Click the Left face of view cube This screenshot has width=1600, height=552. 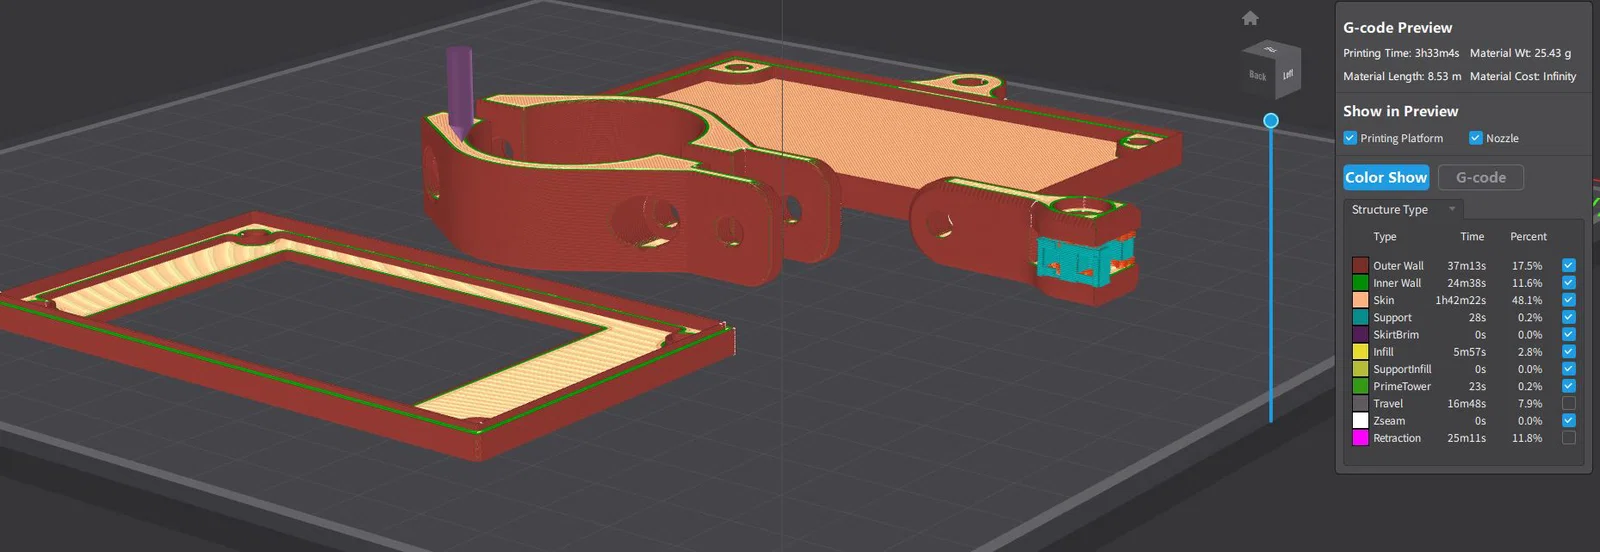click(x=1288, y=73)
